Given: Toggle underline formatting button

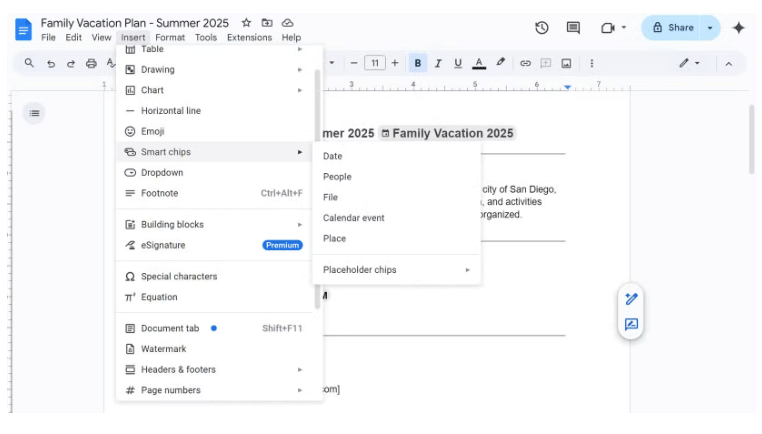Looking at the screenshot, I should pos(458,63).
